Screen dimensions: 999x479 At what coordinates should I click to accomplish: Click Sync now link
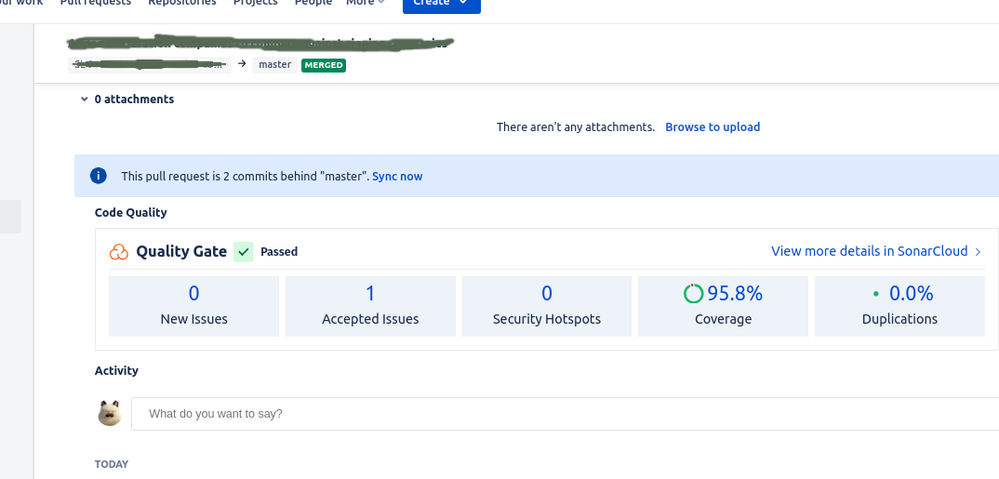(398, 176)
